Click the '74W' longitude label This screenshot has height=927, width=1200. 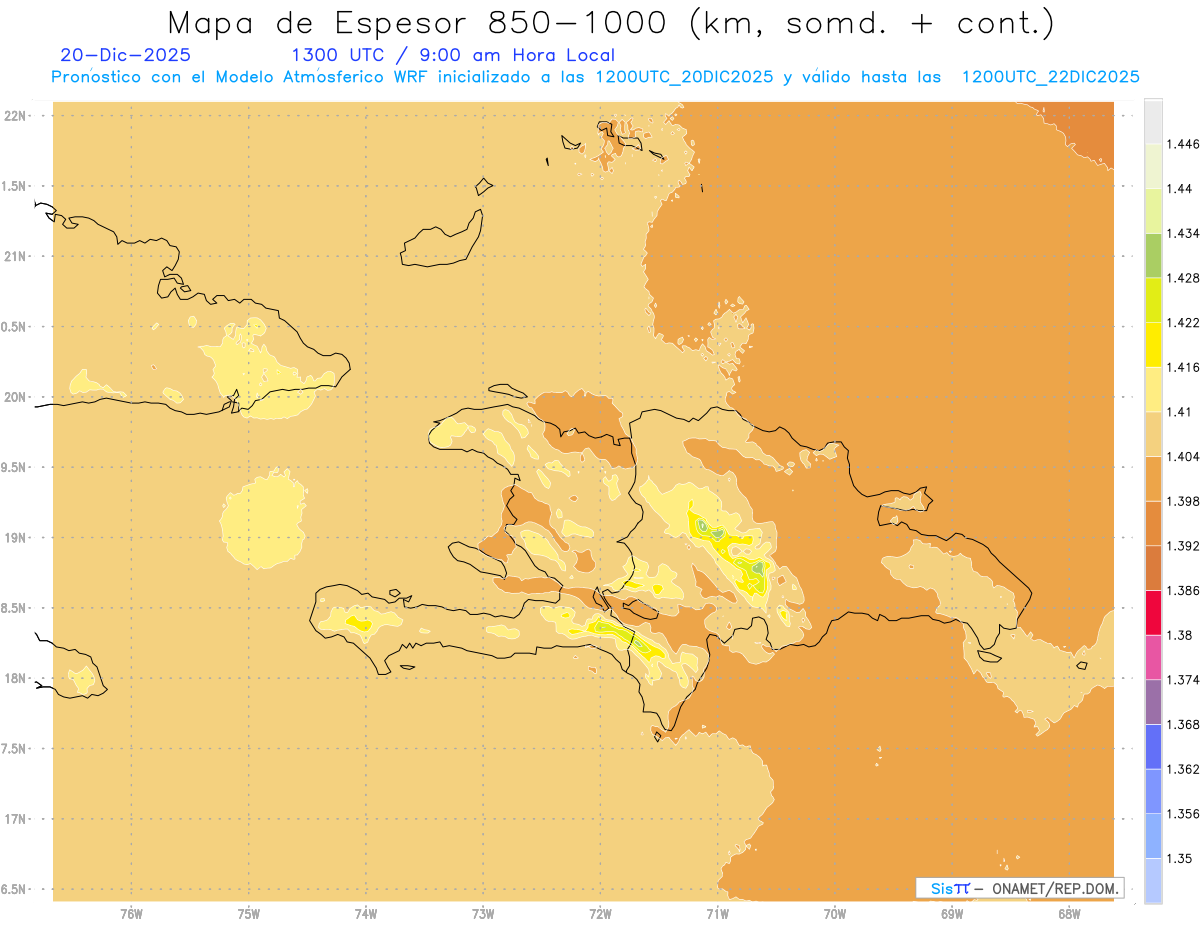click(x=366, y=914)
